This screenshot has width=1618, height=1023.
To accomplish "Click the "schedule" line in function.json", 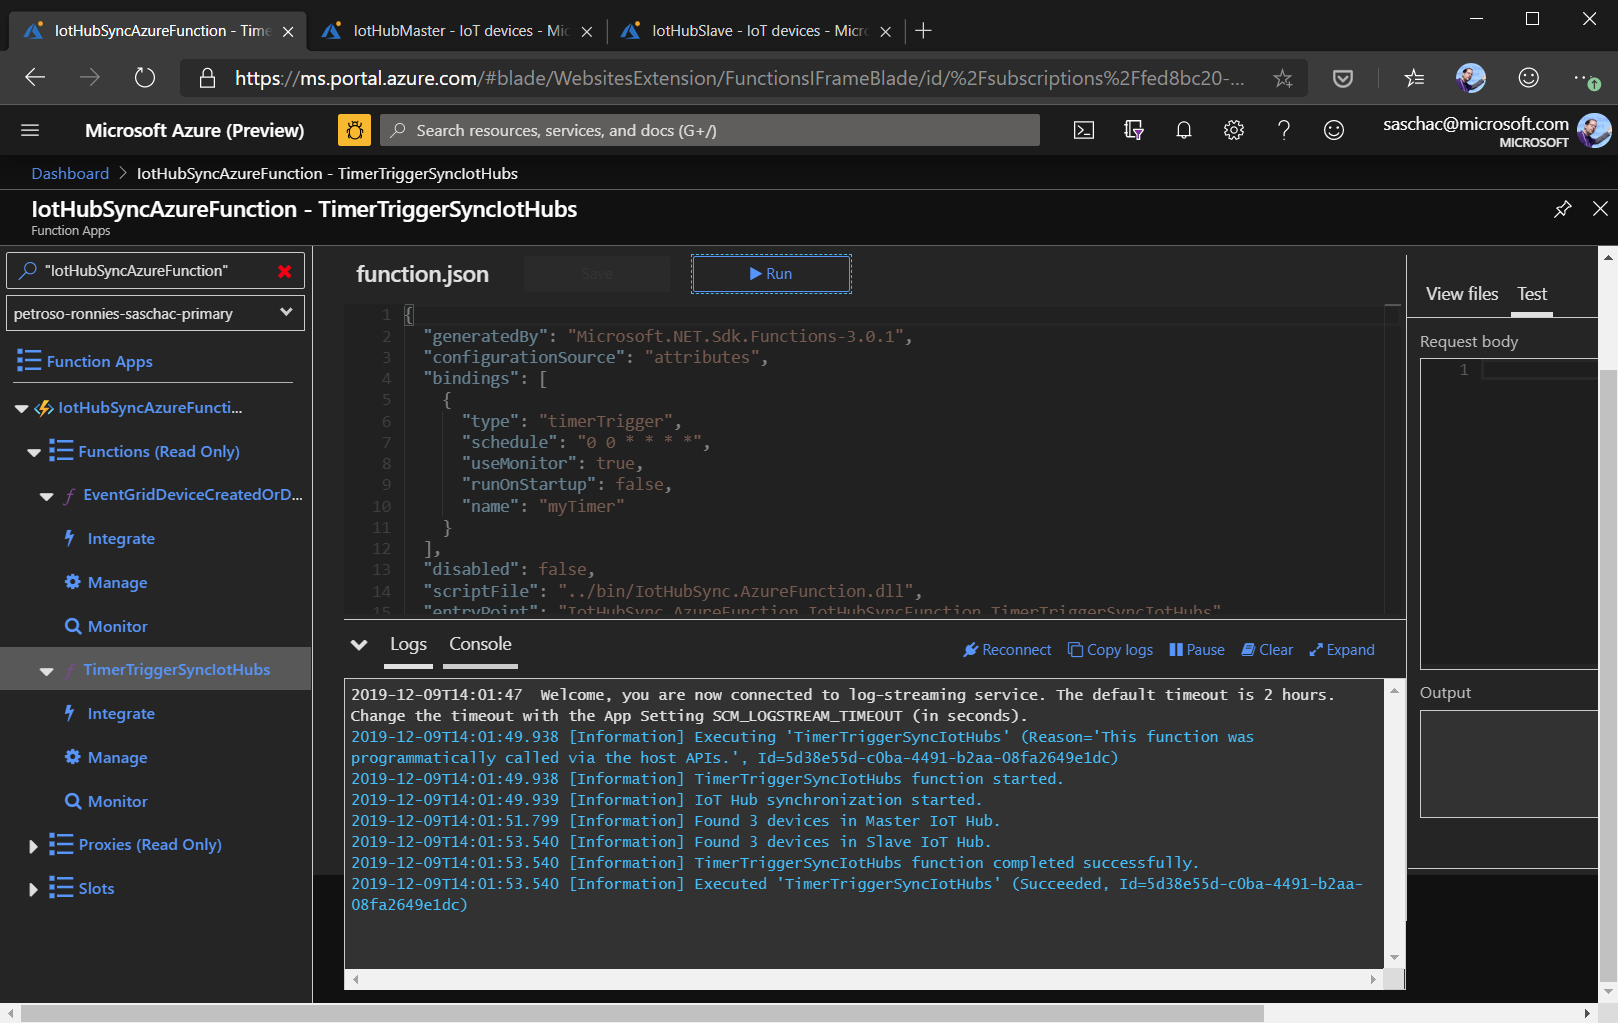I will coord(585,442).
